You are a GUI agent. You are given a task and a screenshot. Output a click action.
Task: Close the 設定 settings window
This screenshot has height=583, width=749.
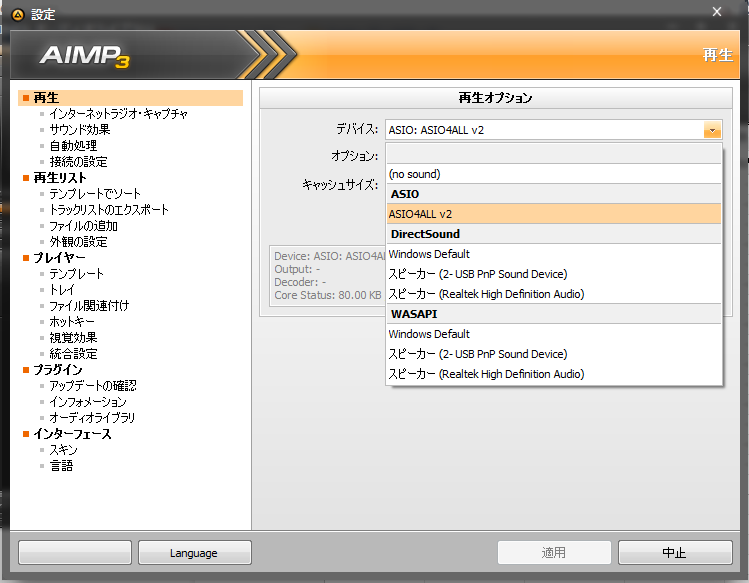(x=717, y=12)
